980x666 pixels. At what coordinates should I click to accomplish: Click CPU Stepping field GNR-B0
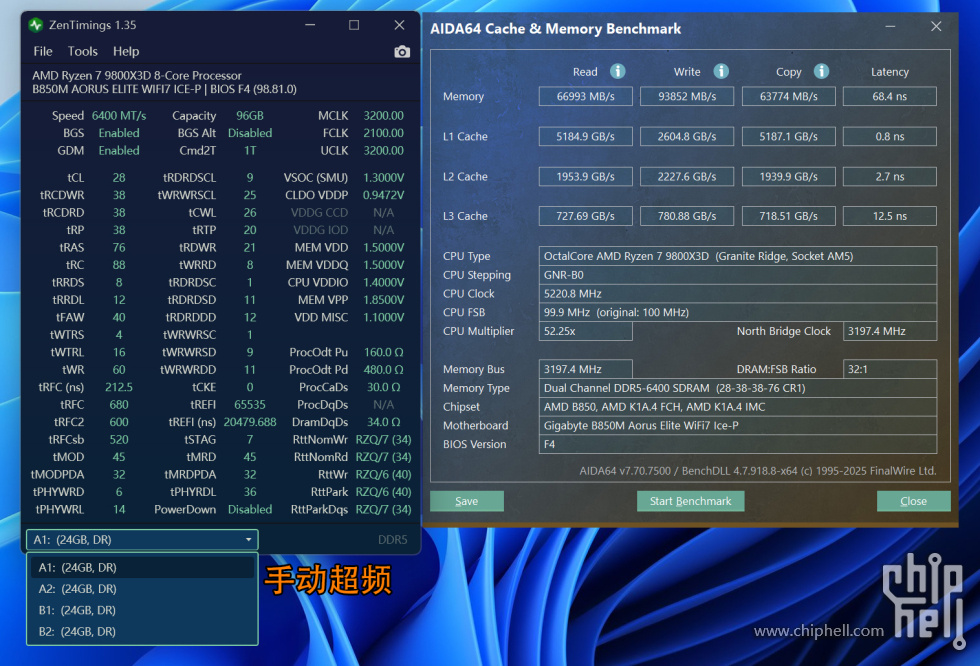[x=738, y=275]
